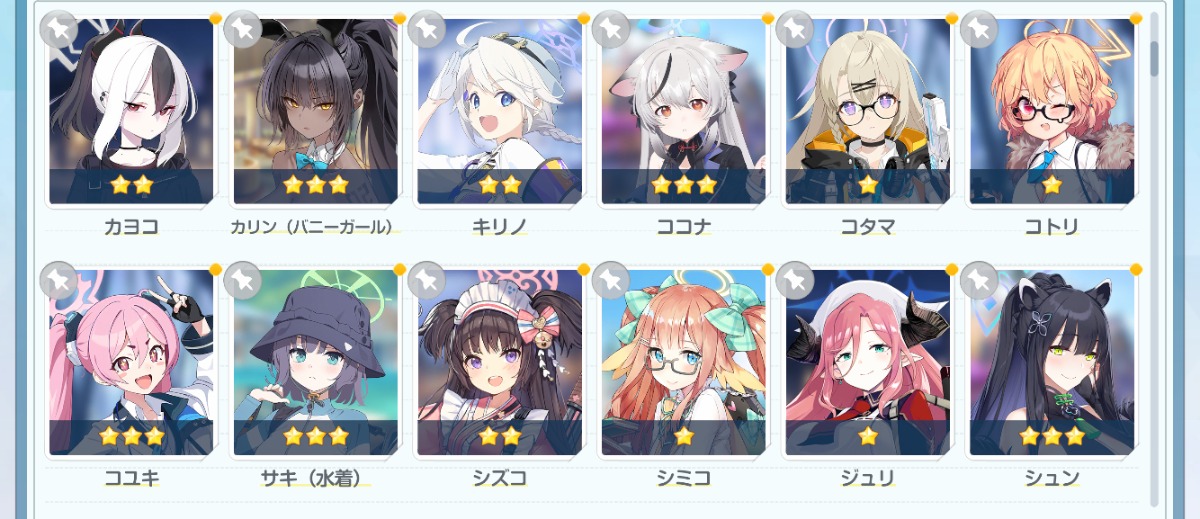The width and height of the screenshot is (1200, 519).
Task: Toggle the pin icon on キリノ card
Action: 427,29
